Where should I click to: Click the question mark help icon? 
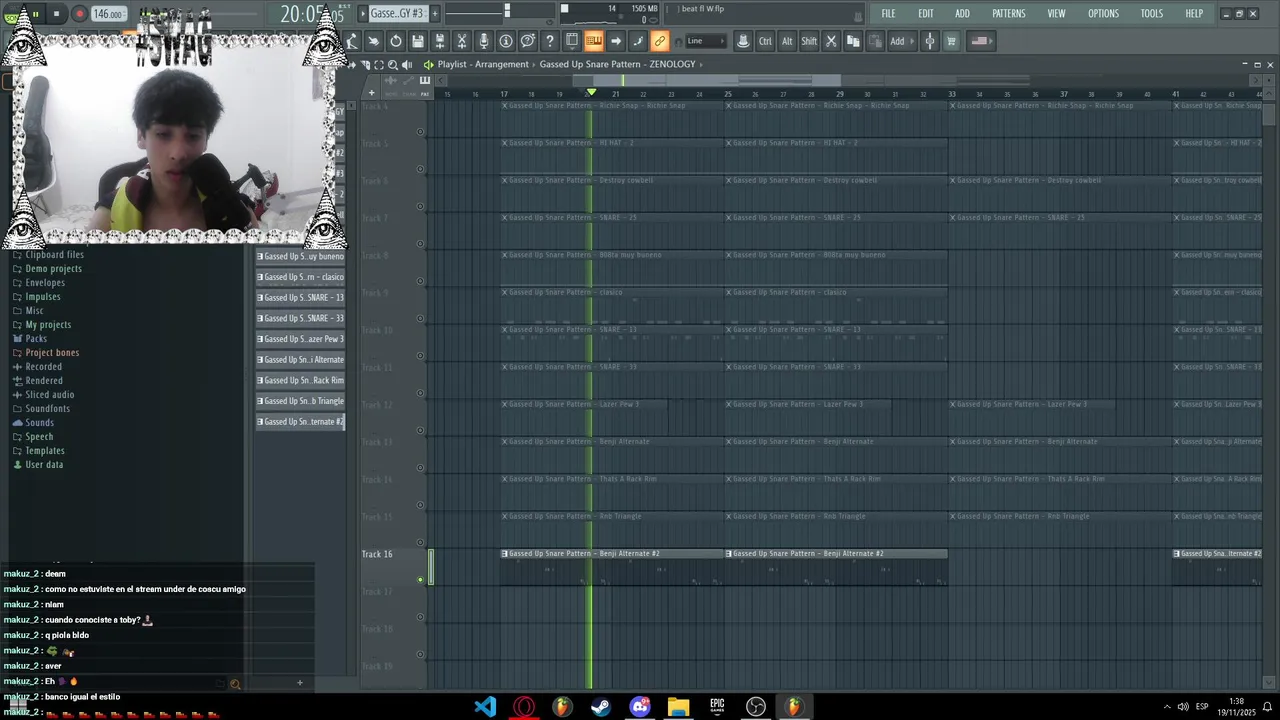pos(549,41)
